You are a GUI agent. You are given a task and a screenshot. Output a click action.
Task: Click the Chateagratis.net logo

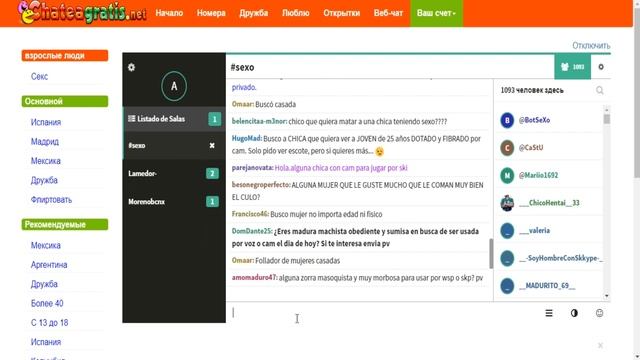[x=82, y=12]
